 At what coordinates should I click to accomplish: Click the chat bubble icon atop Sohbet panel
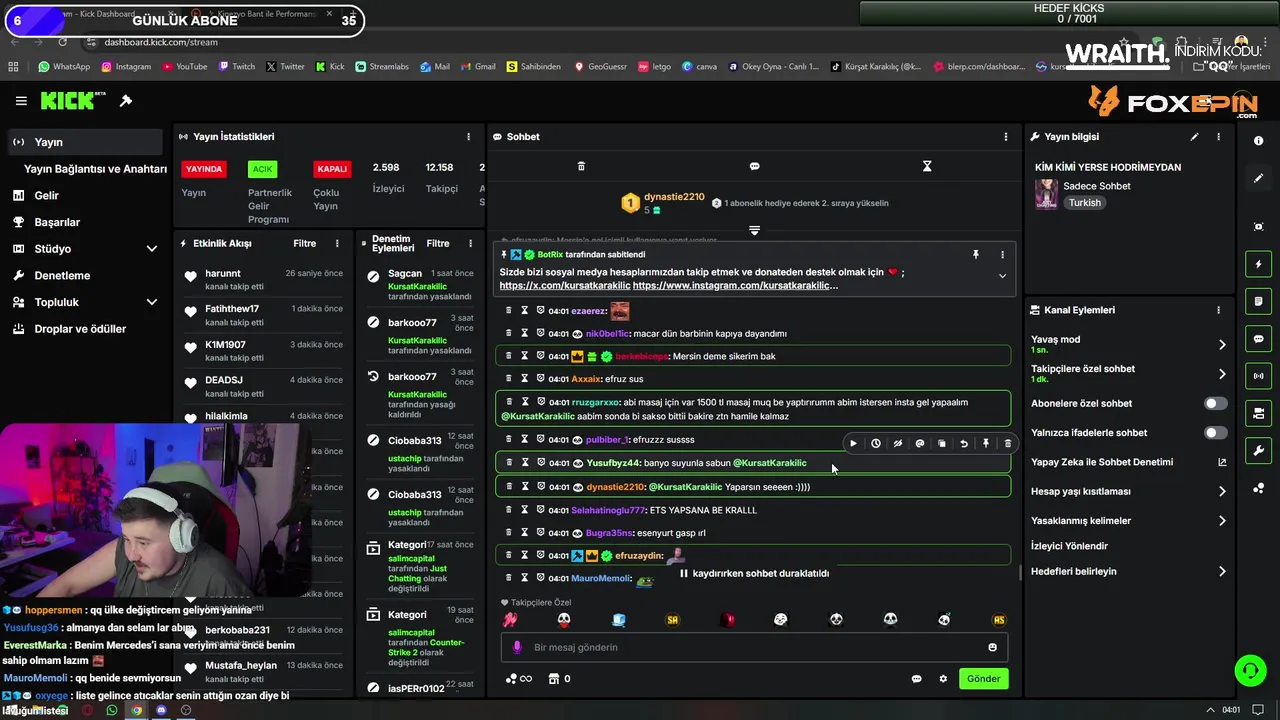pyautogui.click(x=754, y=166)
